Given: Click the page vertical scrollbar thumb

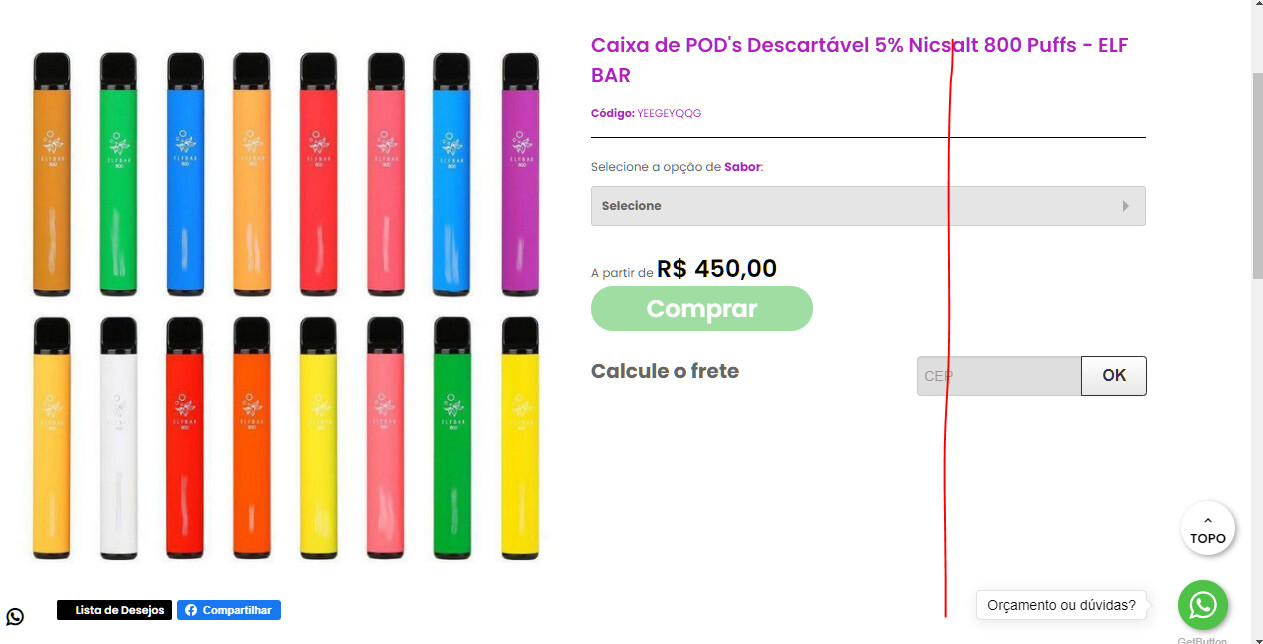Looking at the screenshot, I should [1257, 176].
